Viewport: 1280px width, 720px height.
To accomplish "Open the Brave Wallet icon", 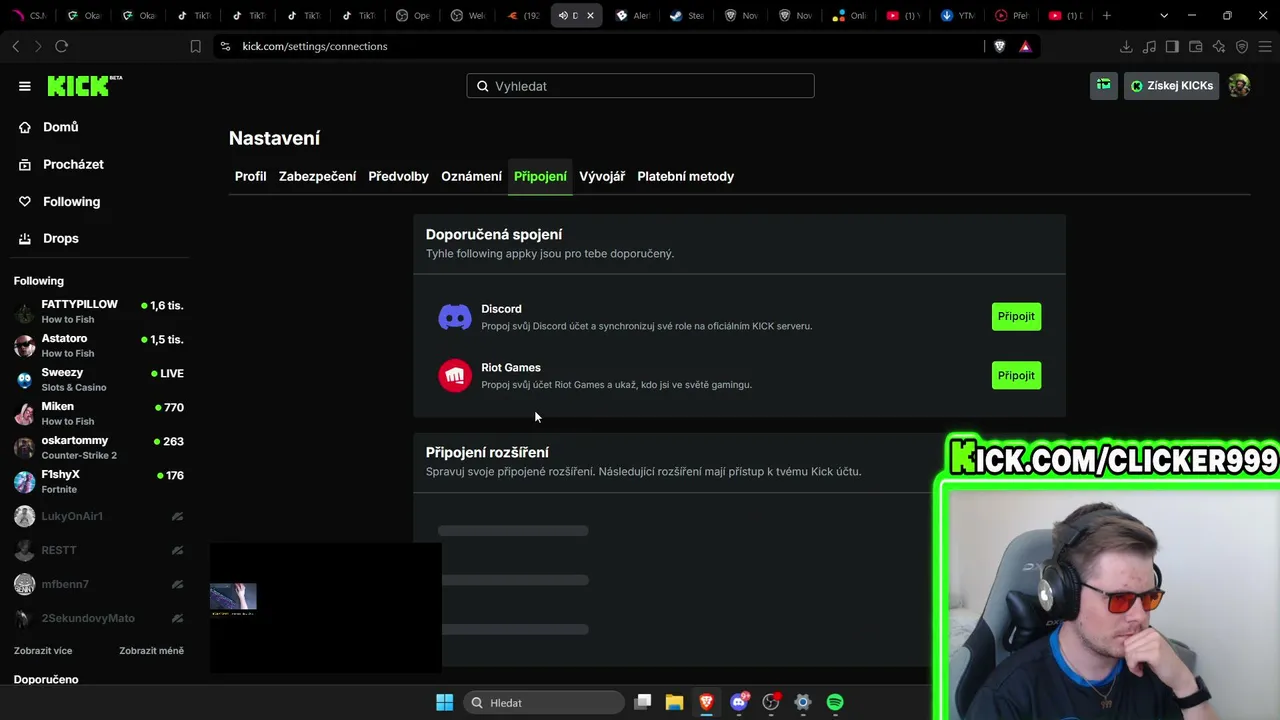I will tap(1195, 46).
